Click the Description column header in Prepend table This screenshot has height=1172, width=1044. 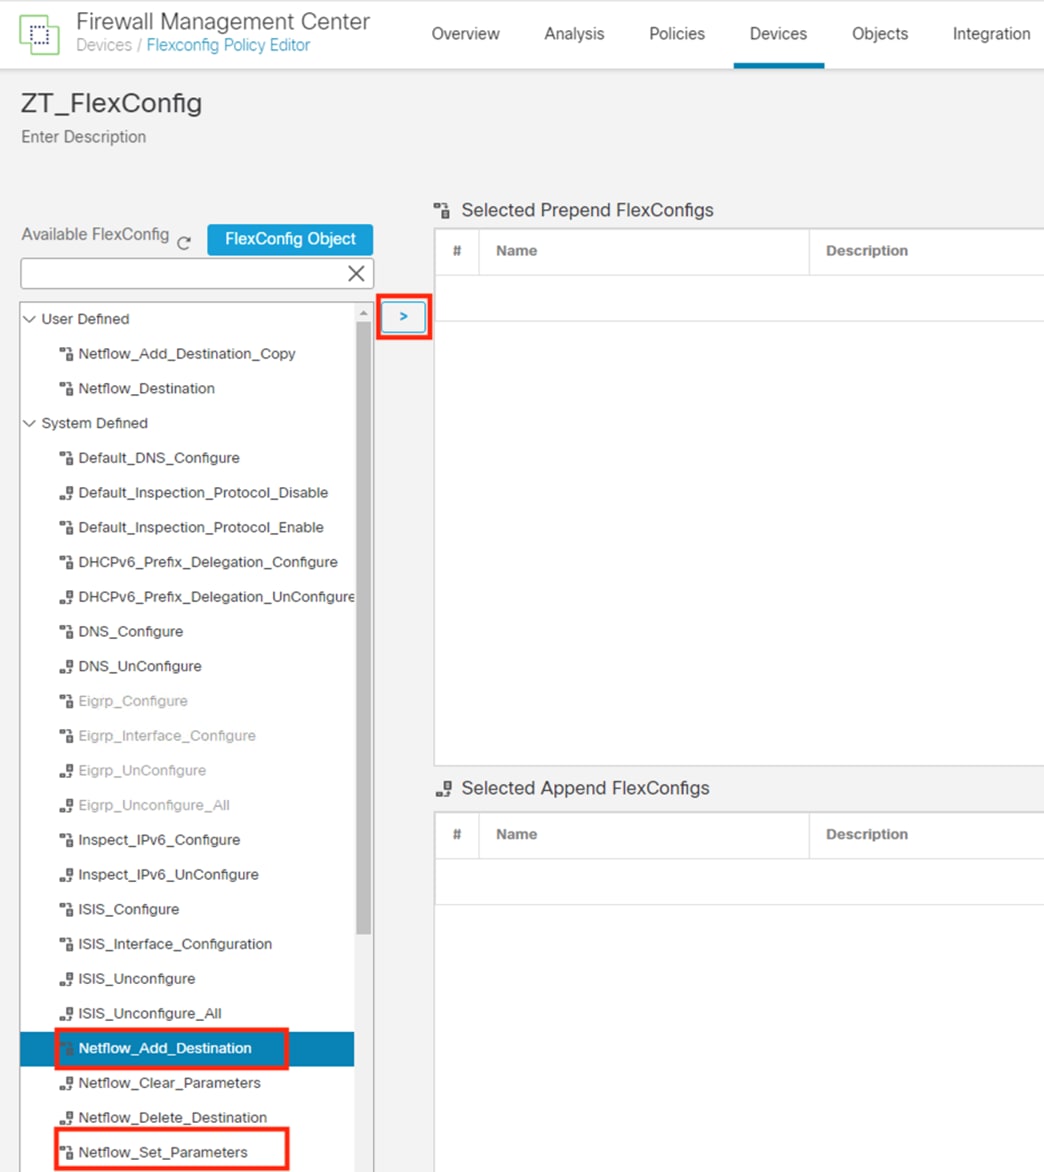pyautogui.click(x=867, y=251)
